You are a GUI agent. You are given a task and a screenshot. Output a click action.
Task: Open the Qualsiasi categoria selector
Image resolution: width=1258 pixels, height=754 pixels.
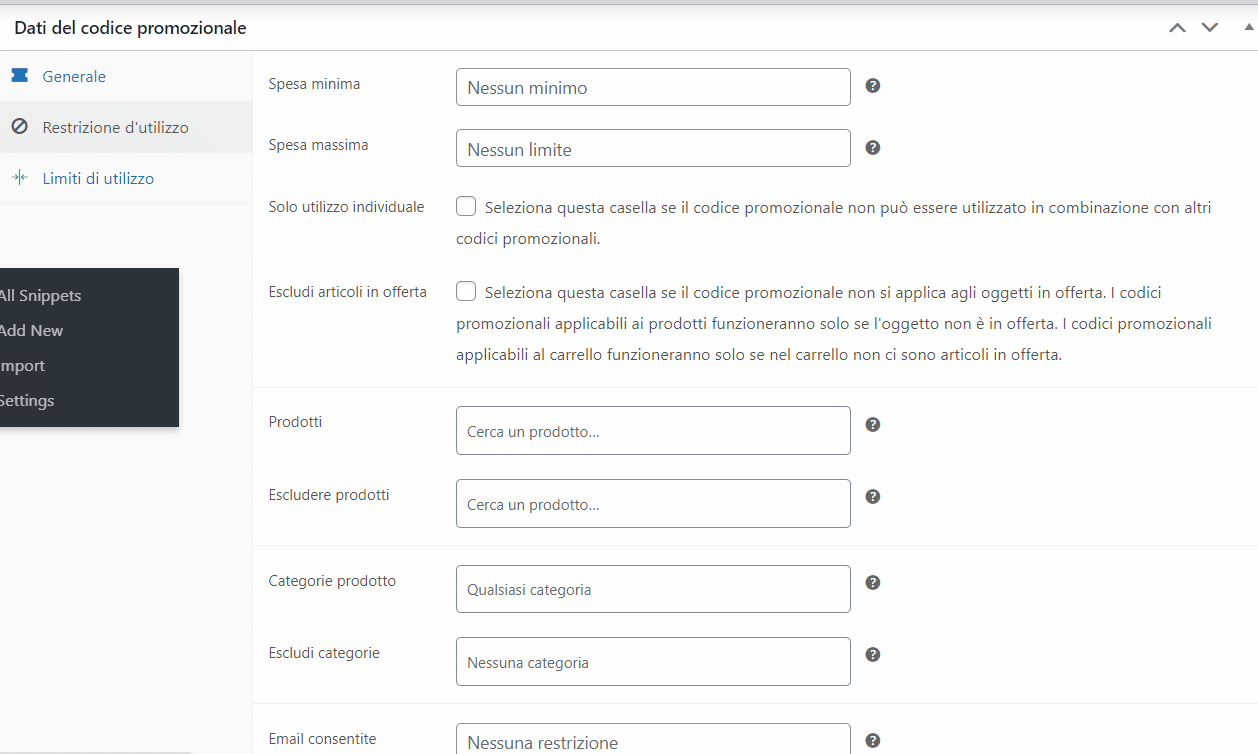click(653, 589)
